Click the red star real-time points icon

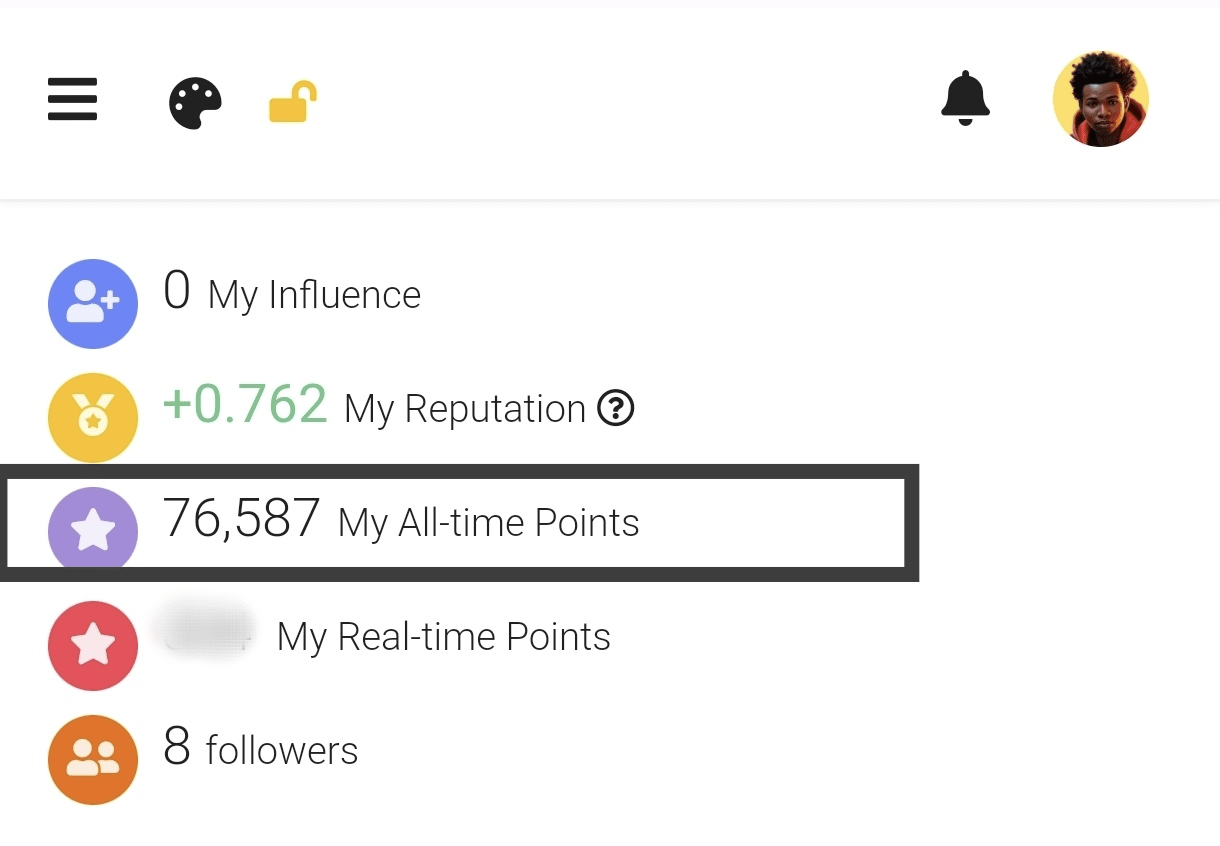pos(93,645)
